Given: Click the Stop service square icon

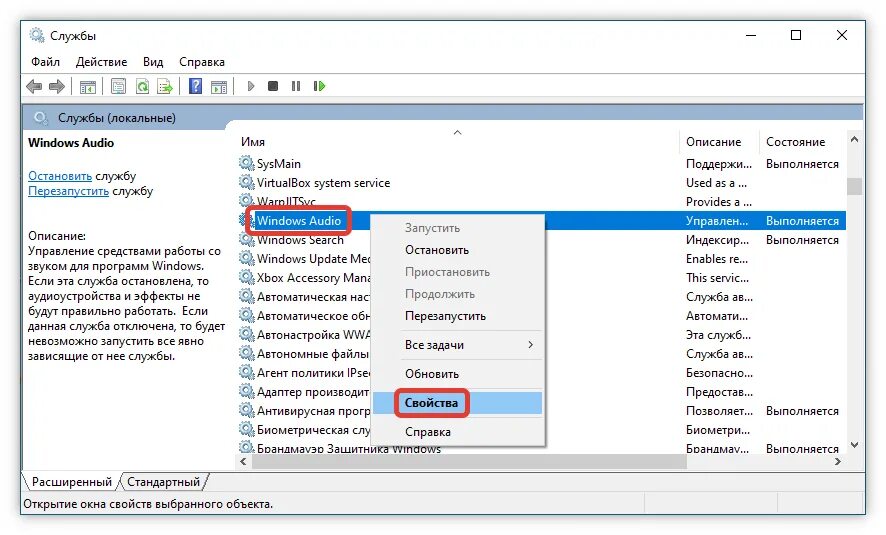Looking at the screenshot, I should pos(273,86).
